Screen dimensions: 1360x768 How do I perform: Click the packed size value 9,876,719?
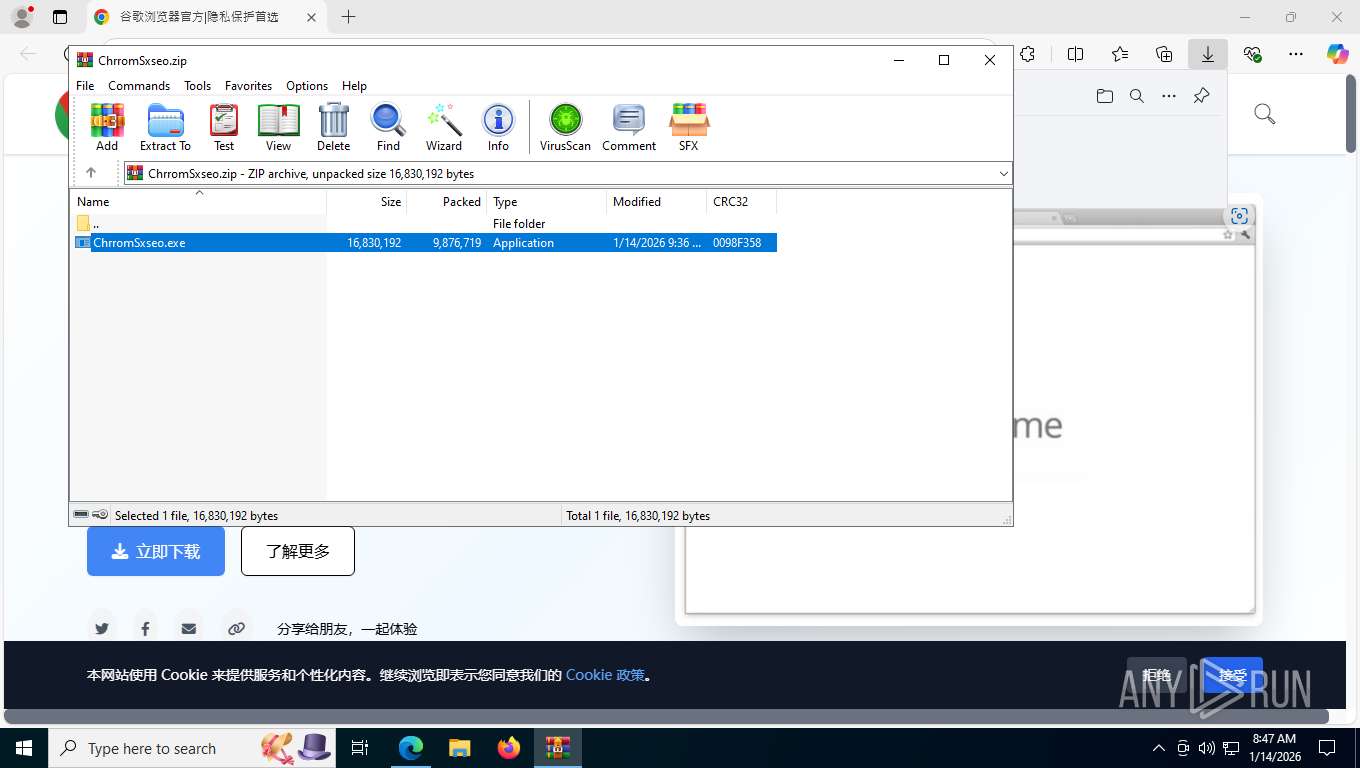click(457, 243)
